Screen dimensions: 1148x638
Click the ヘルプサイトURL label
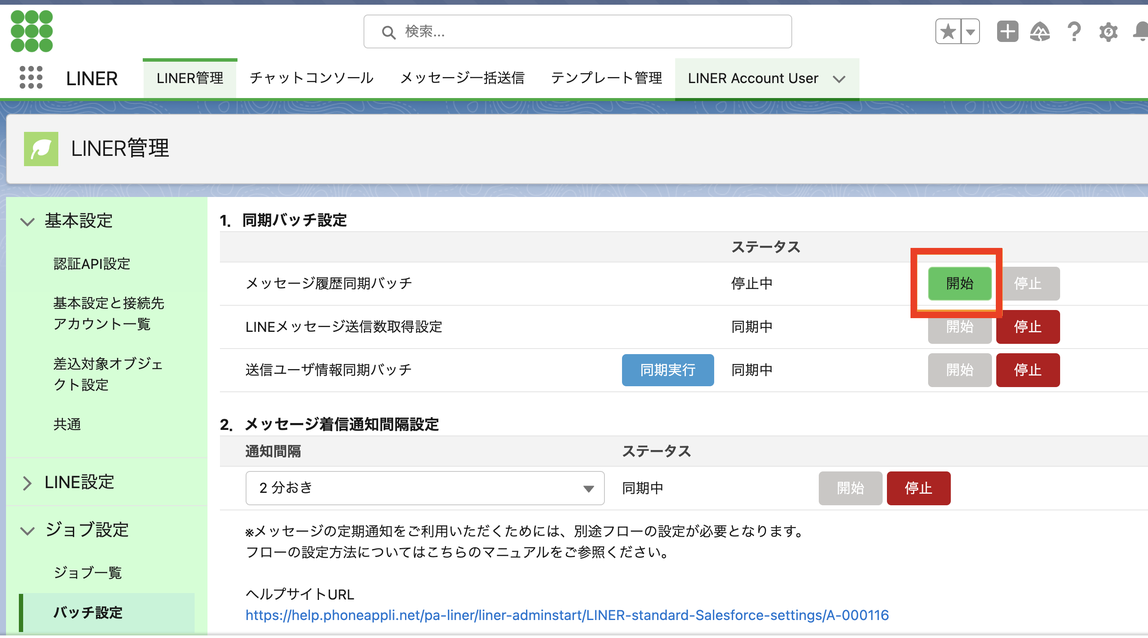click(x=299, y=594)
